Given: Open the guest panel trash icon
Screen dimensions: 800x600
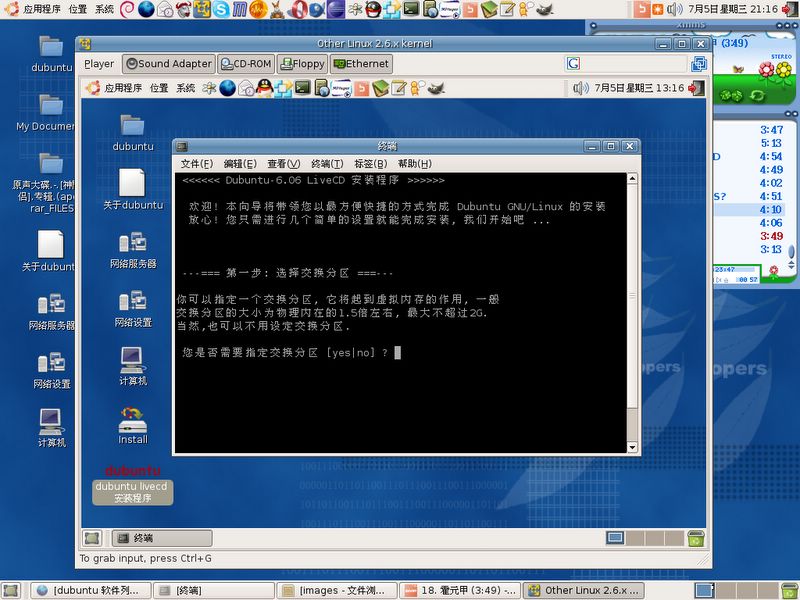Looking at the screenshot, I should tap(696, 538).
